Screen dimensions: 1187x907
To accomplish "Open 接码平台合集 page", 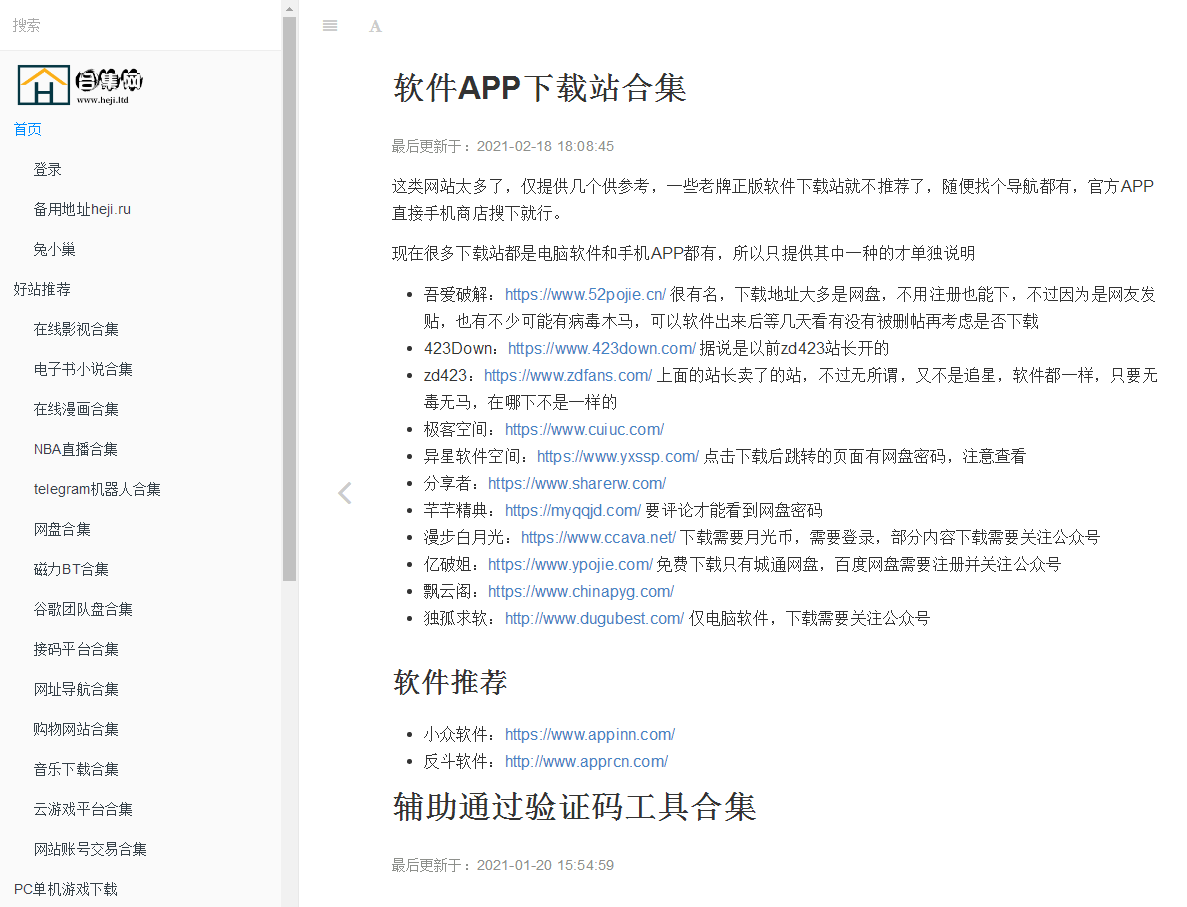I will pyautogui.click(x=76, y=650).
